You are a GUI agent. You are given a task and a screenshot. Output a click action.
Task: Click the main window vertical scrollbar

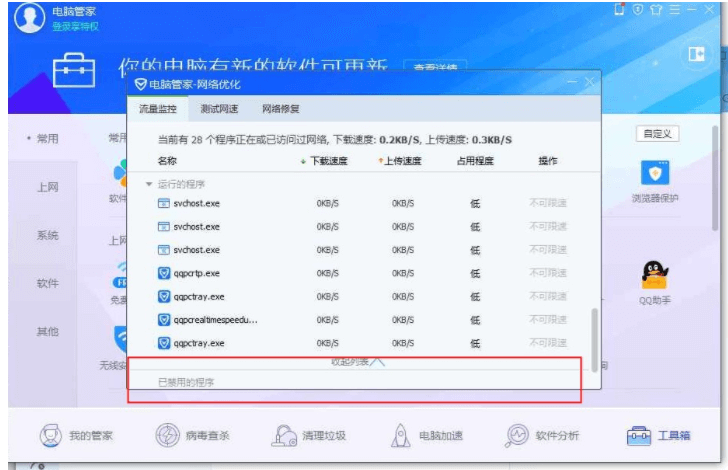pyautogui.click(x=715, y=179)
